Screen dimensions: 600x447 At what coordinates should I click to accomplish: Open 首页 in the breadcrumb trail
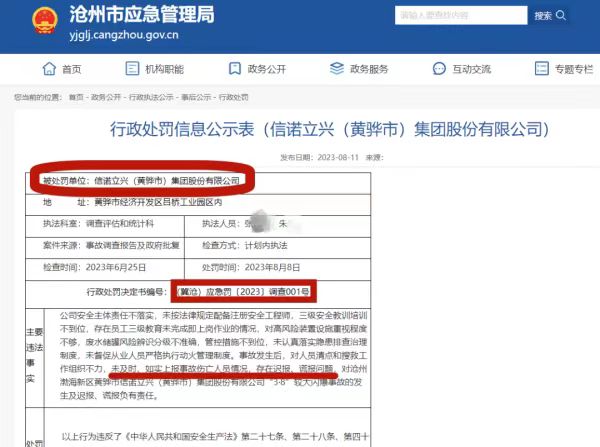tap(74, 98)
